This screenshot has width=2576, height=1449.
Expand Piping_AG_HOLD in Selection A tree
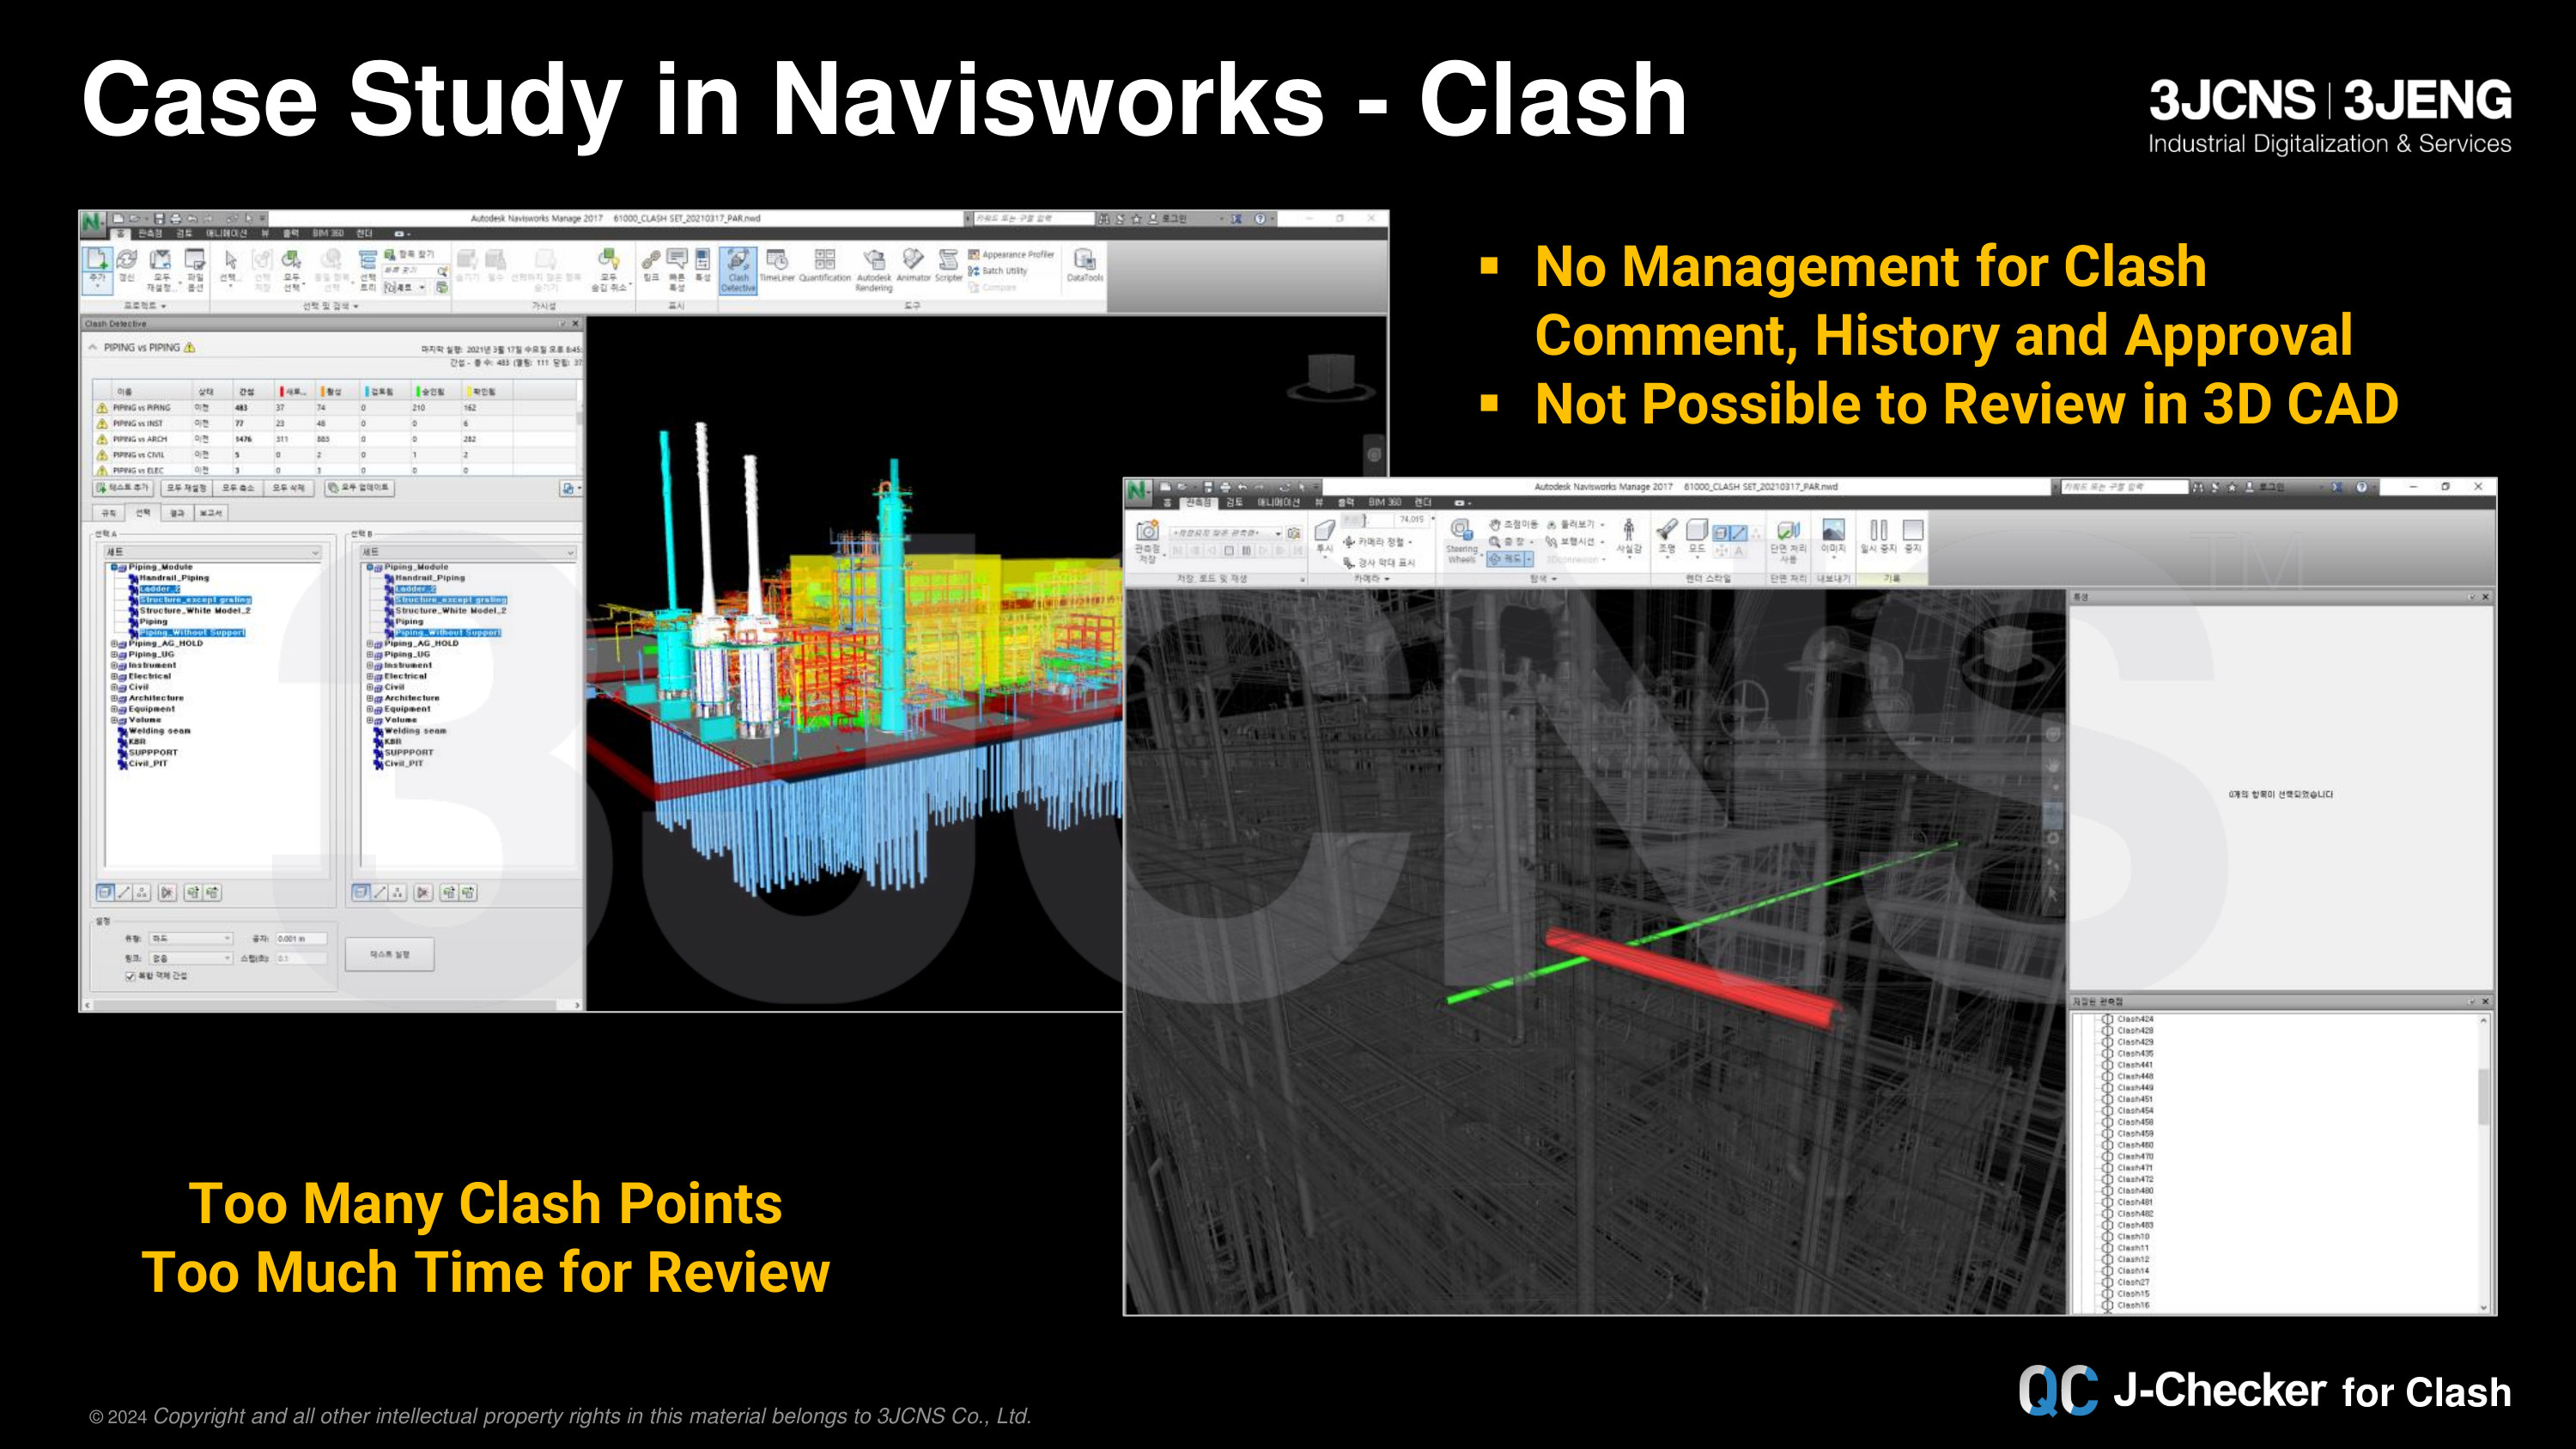pyautogui.click(x=114, y=644)
